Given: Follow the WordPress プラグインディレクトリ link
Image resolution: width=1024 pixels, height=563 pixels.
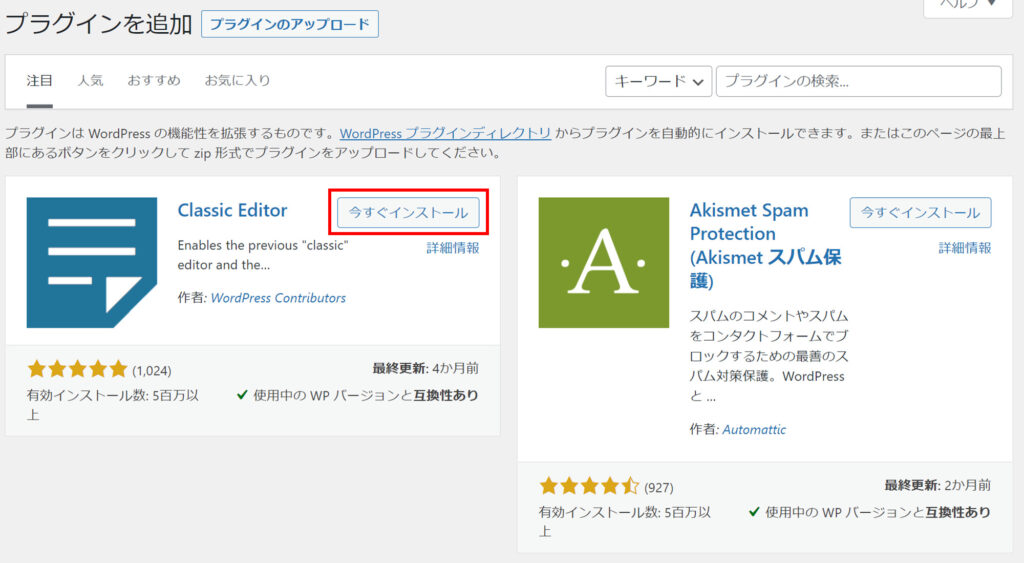Looking at the screenshot, I should (445, 133).
